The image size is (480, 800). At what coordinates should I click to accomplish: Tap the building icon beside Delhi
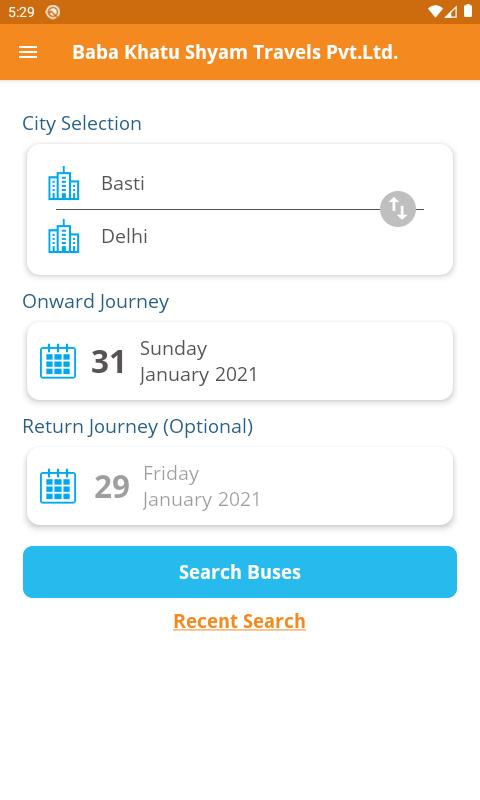pos(64,236)
